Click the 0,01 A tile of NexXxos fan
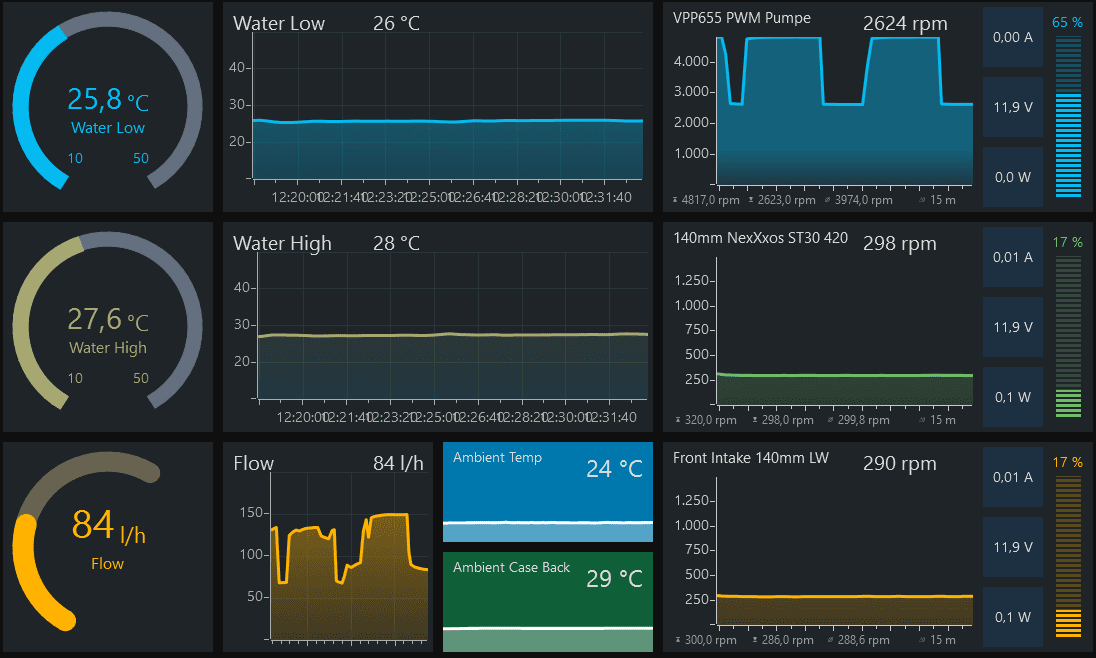This screenshot has width=1096, height=658. pos(1013,257)
